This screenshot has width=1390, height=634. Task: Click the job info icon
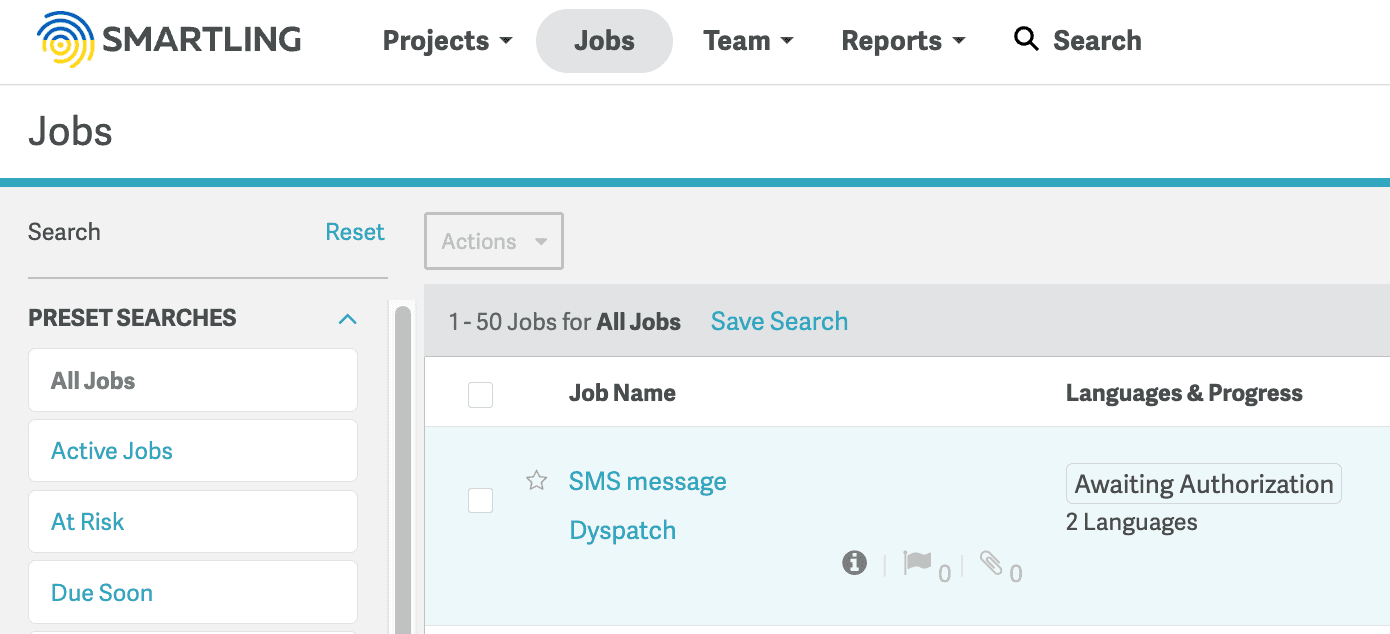point(853,562)
